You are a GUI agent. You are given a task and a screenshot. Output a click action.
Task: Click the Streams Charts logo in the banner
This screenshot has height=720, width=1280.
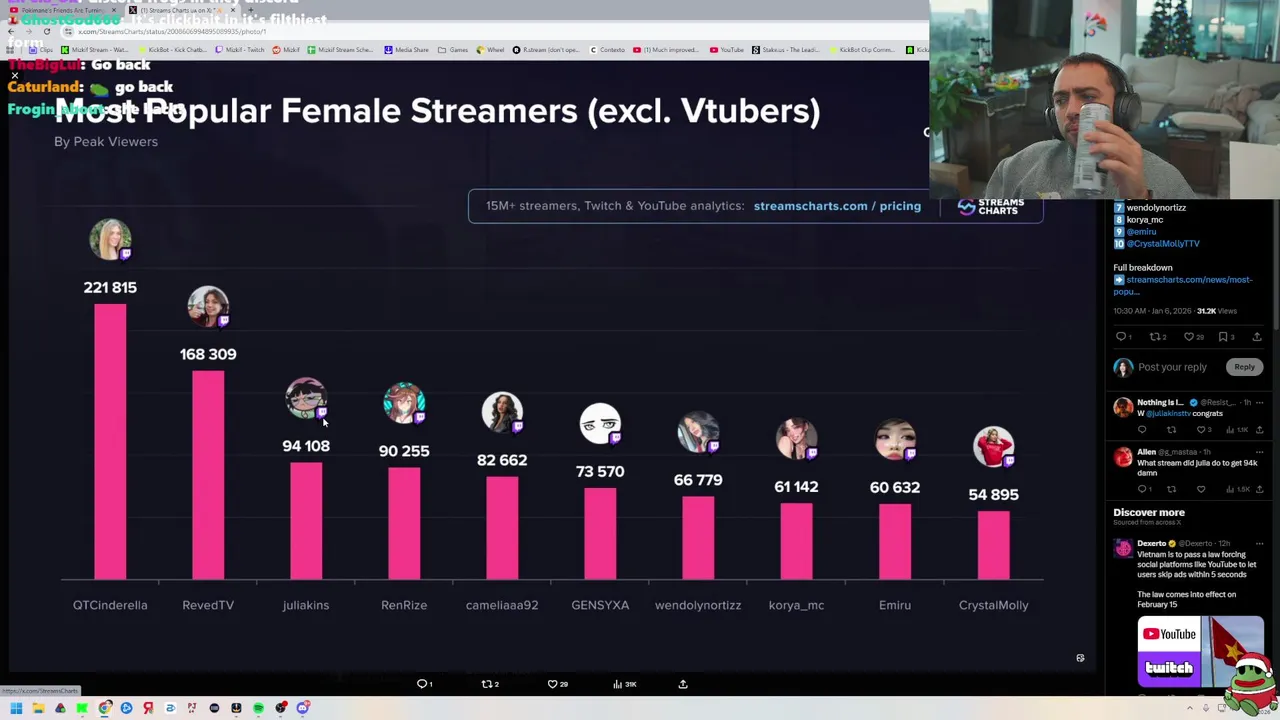click(x=991, y=206)
